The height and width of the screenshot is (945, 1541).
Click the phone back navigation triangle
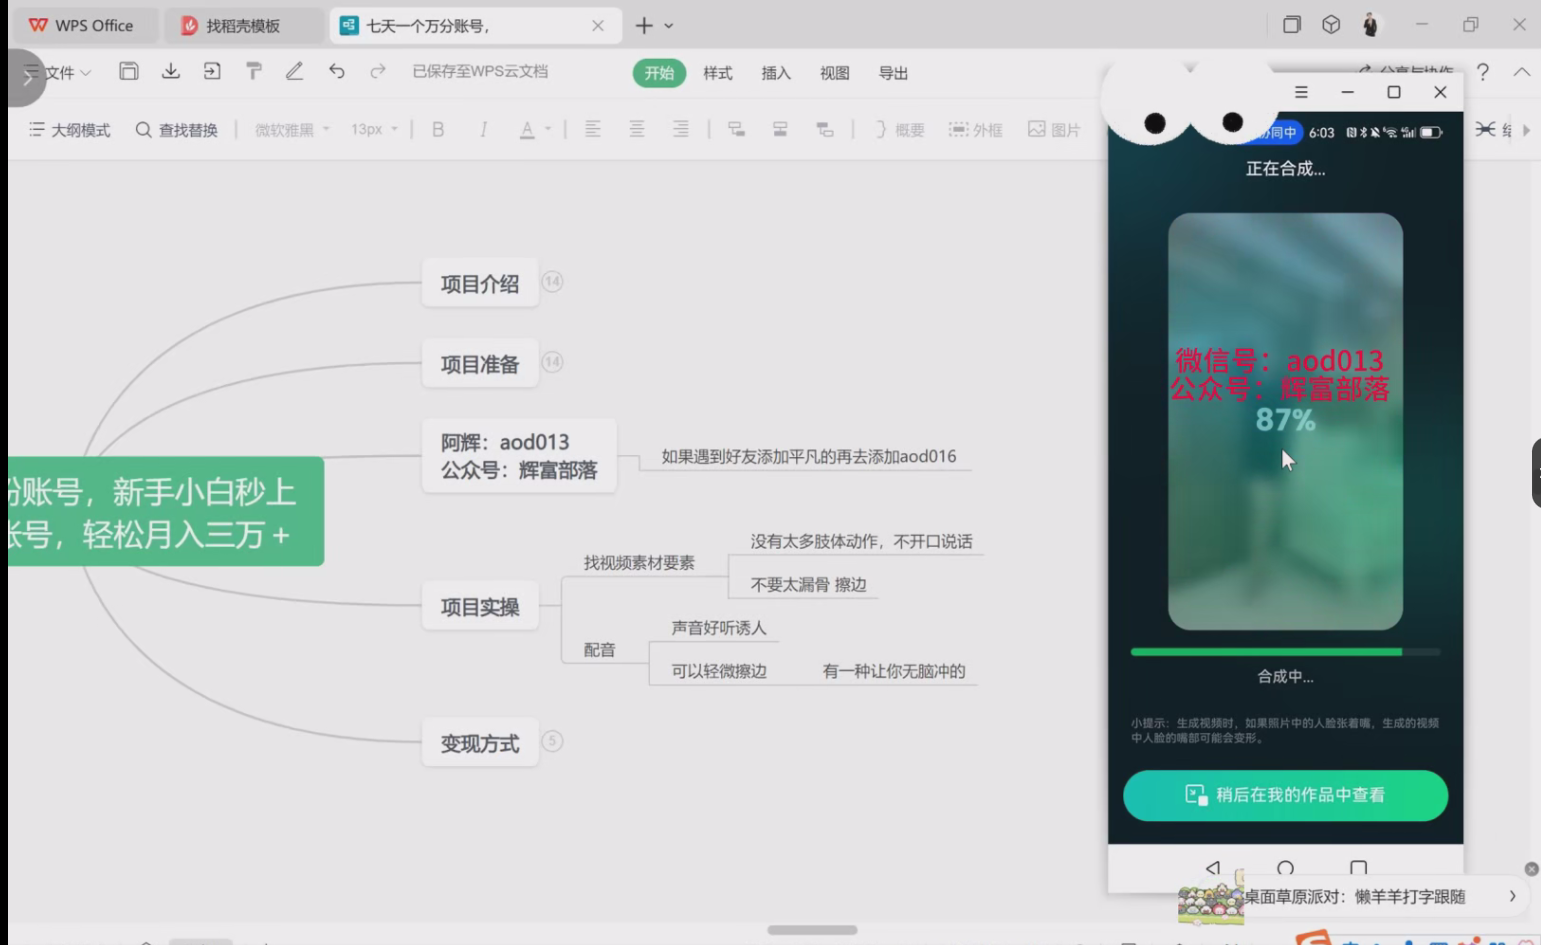tap(1213, 867)
